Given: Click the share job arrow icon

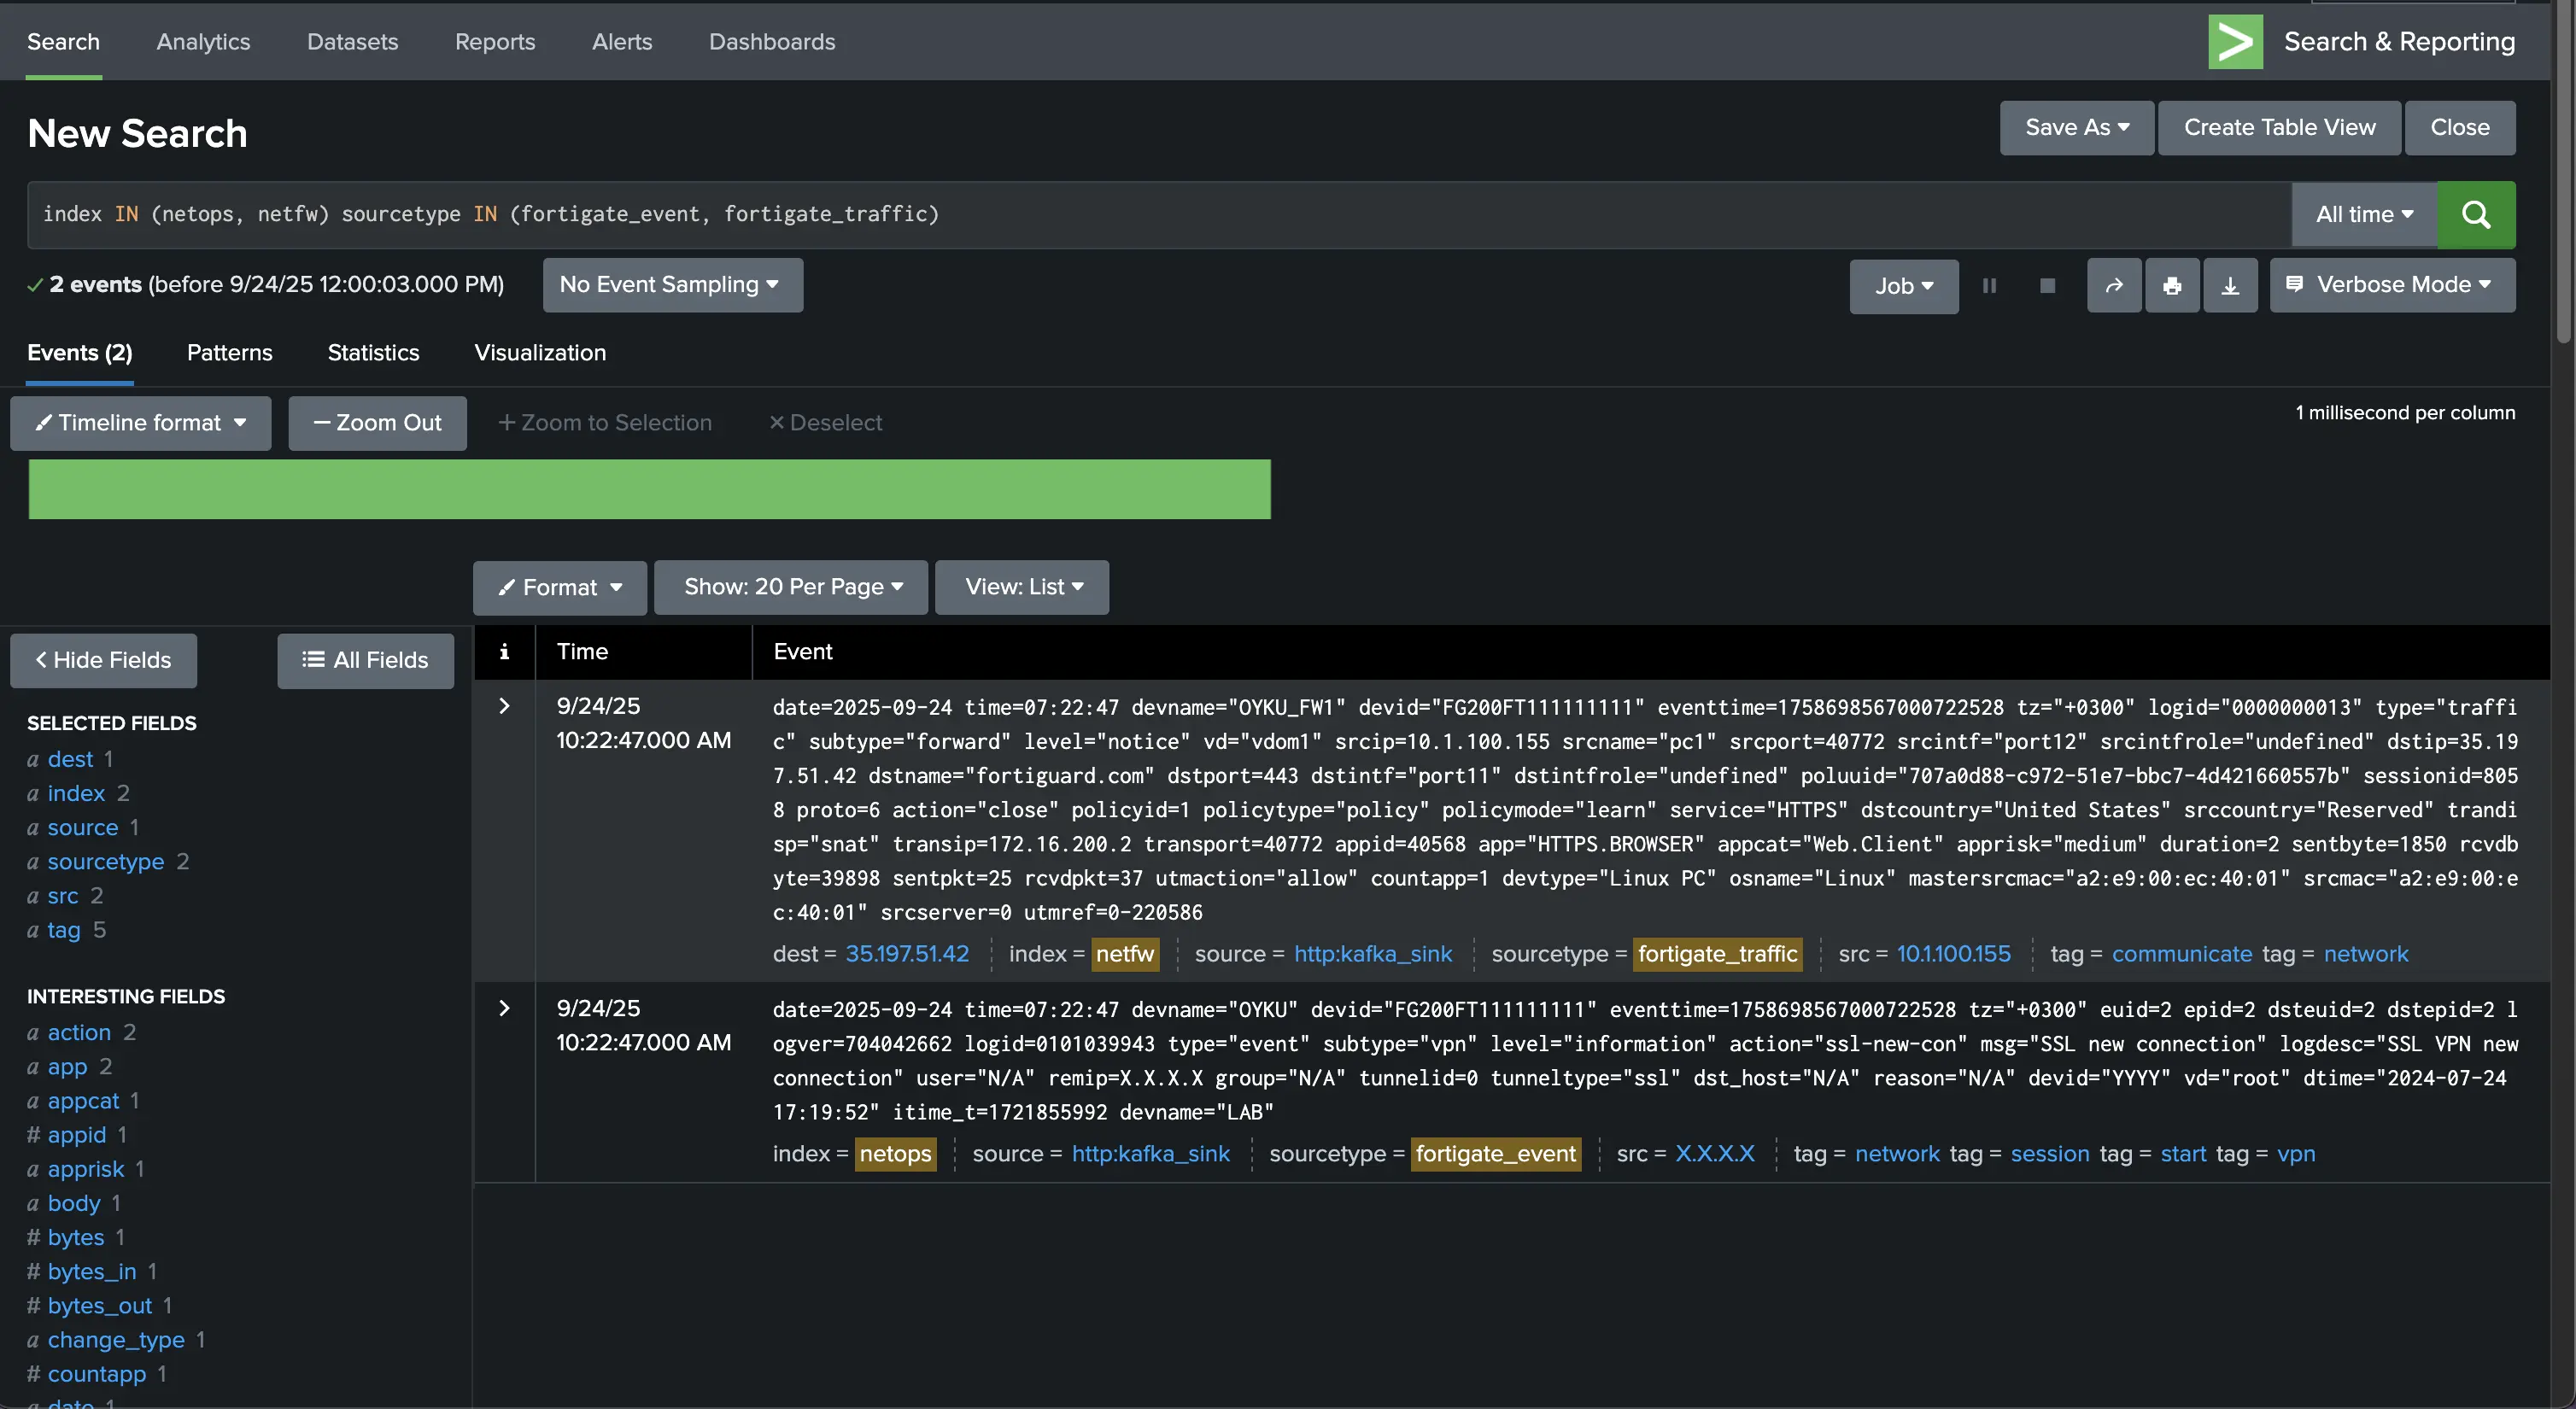Looking at the screenshot, I should click(2113, 286).
